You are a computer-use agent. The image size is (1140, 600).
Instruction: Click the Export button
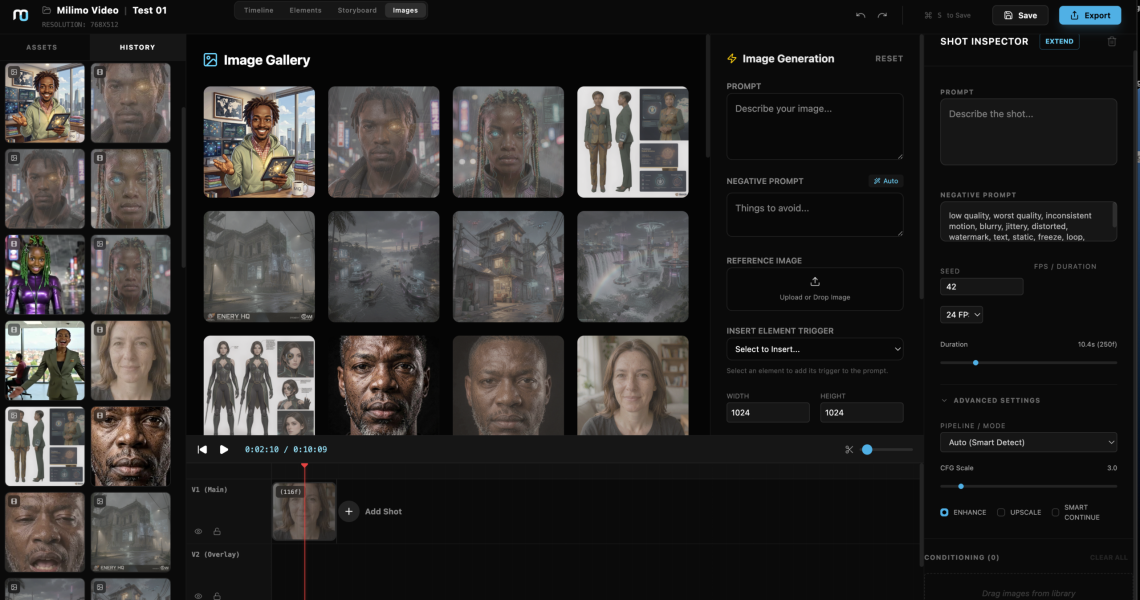pos(1089,15)
